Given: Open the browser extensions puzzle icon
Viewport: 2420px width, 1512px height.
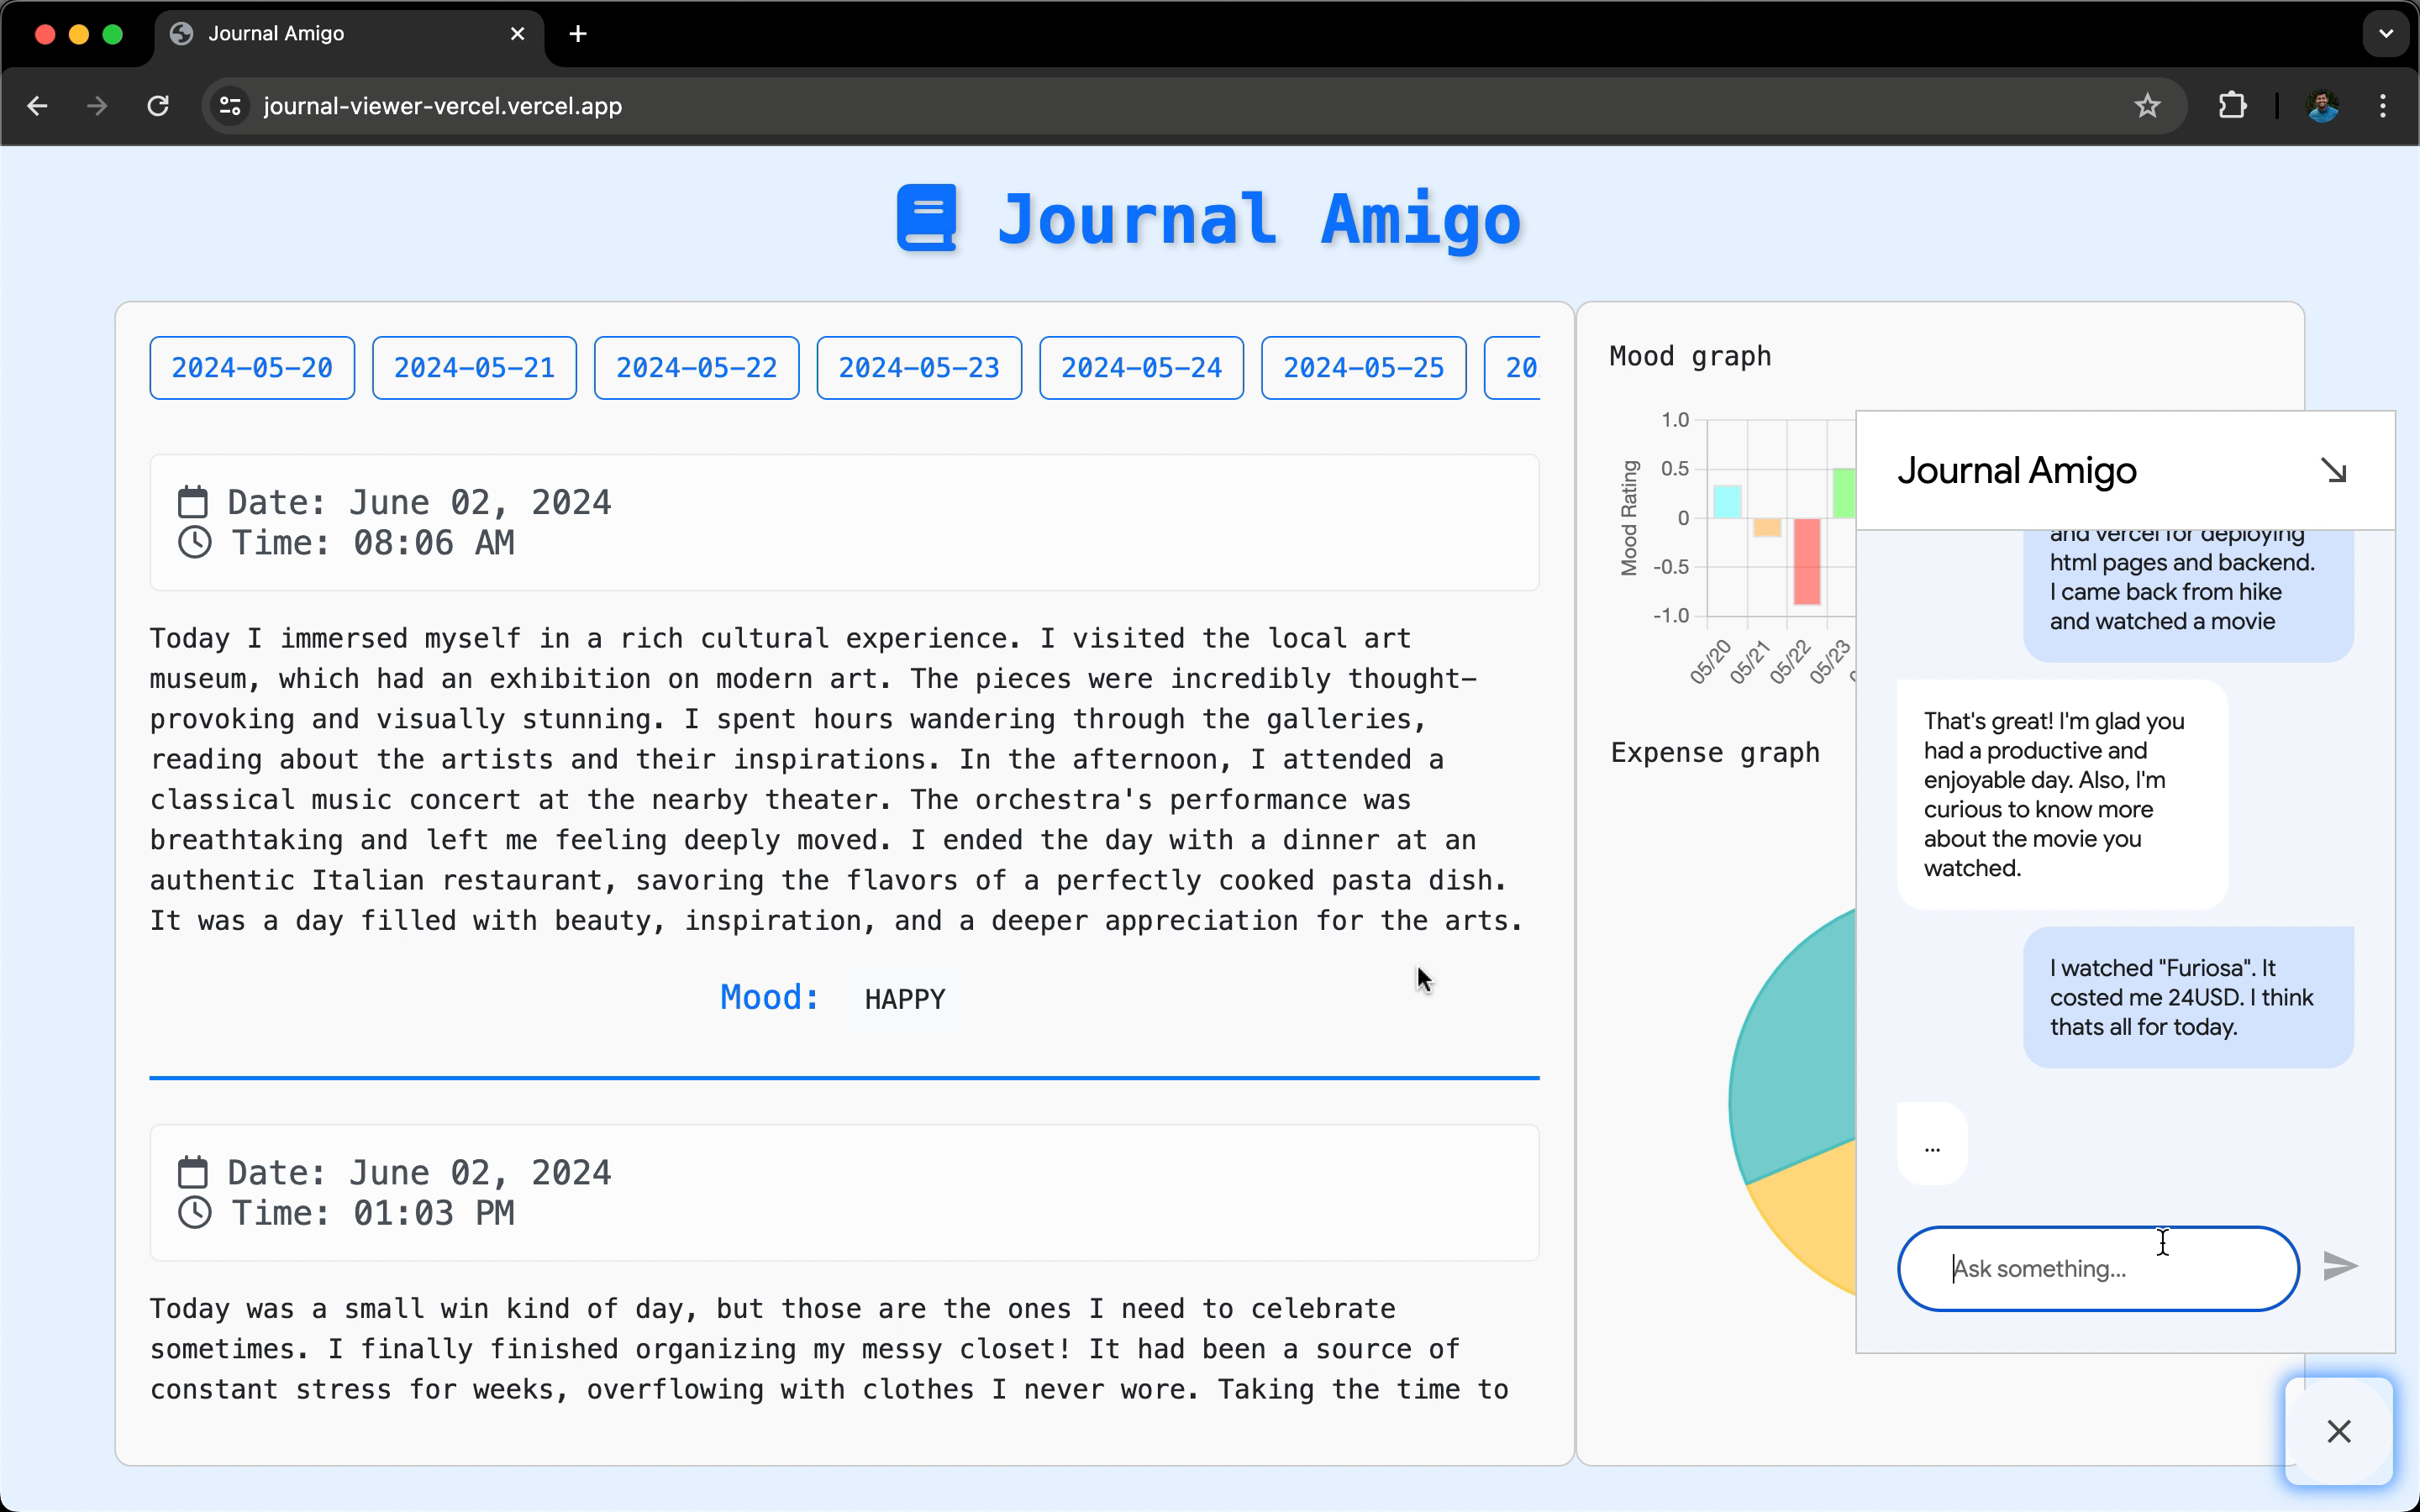Looking at the screenshot, I should coord(2232,106).
